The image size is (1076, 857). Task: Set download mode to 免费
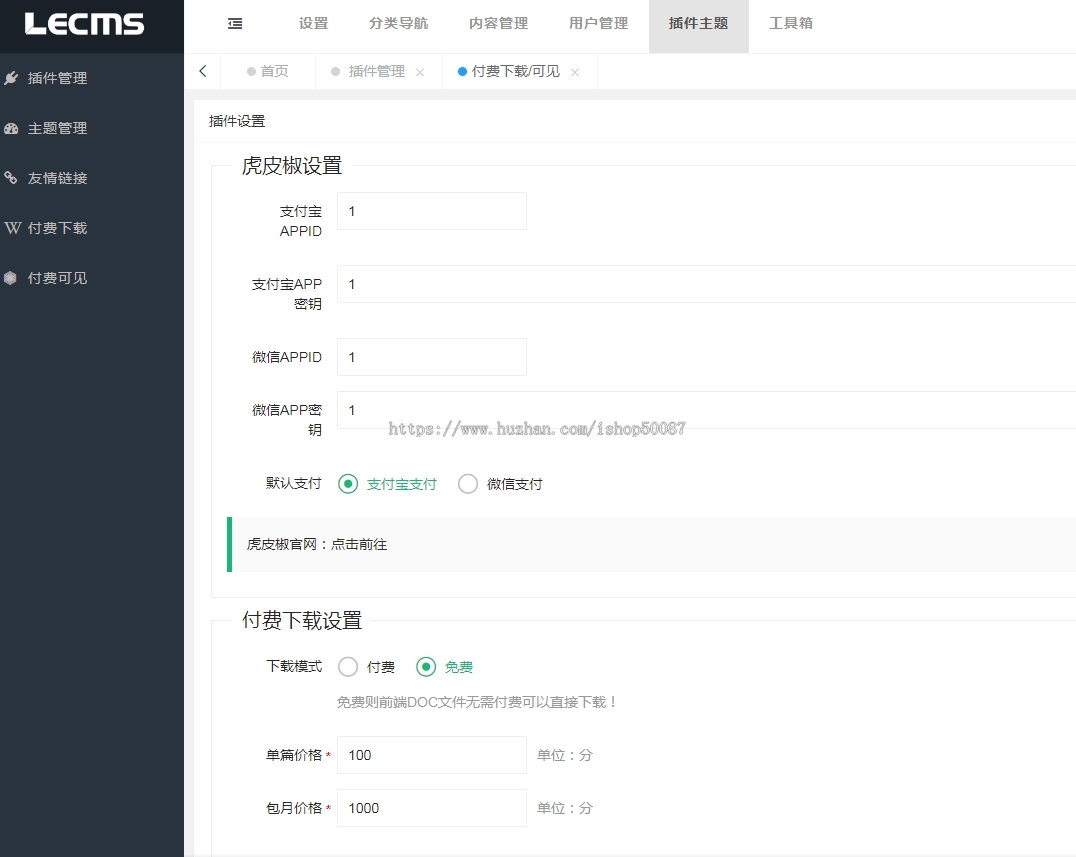445,667
